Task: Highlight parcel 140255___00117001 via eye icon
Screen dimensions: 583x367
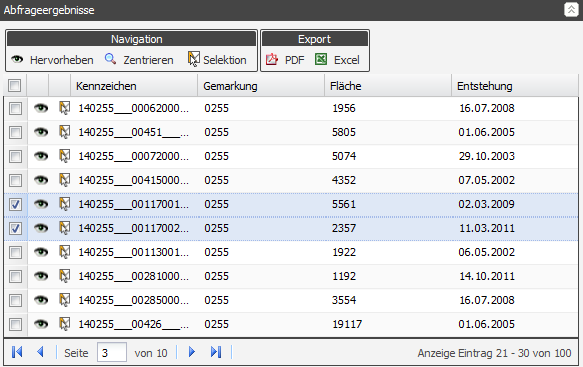Action: click(x=41, y=204)
